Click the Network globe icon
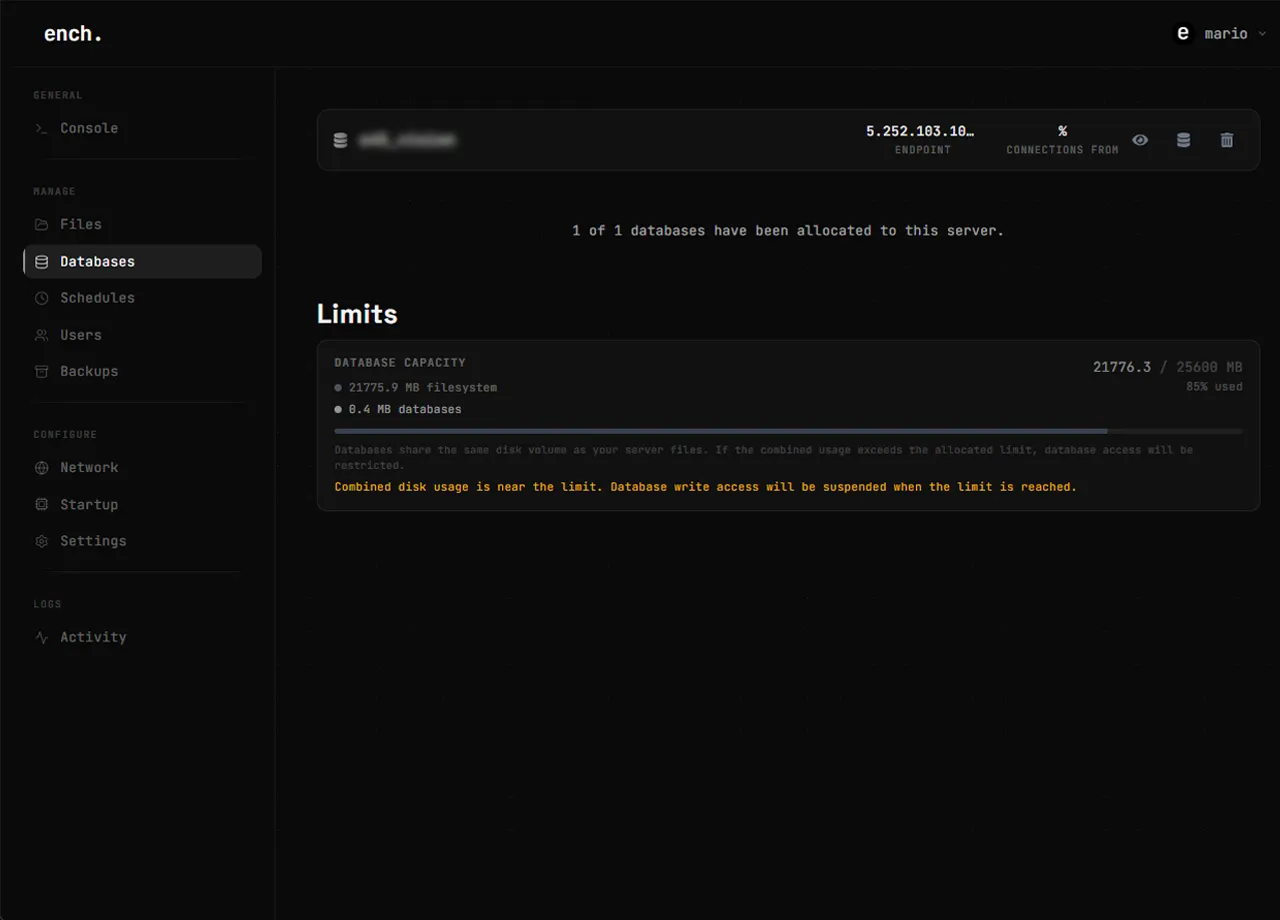The height and width of the screenshot is (920, 1280). coord(41,468)
